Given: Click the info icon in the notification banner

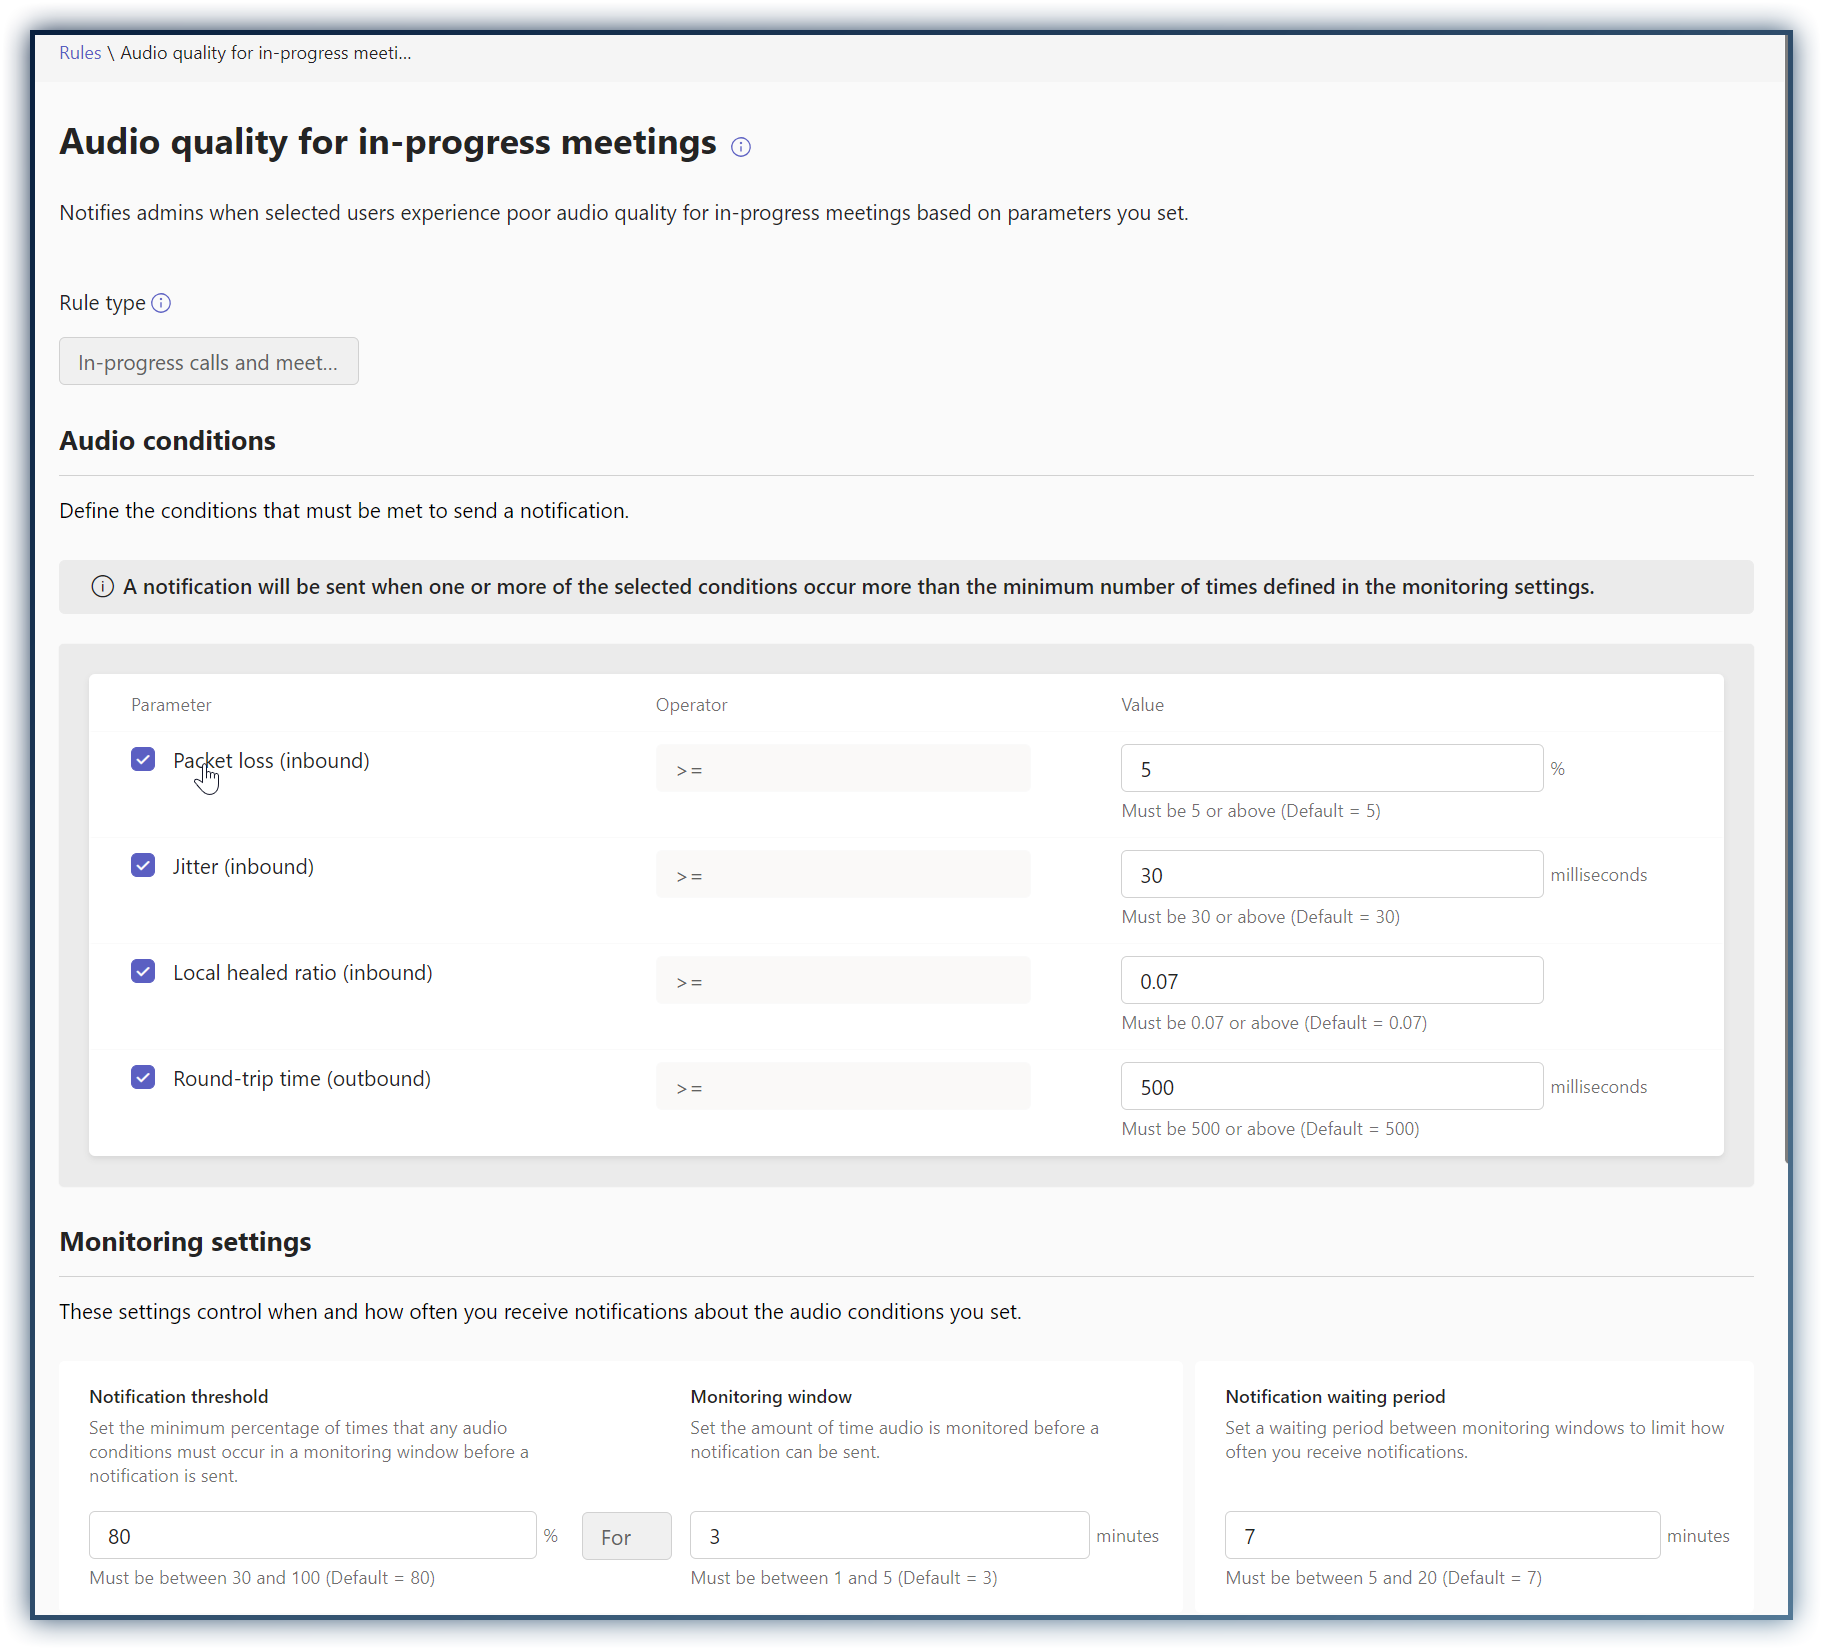Looking at the screenshot, I should pyautogui.click(x=103, y=587).
